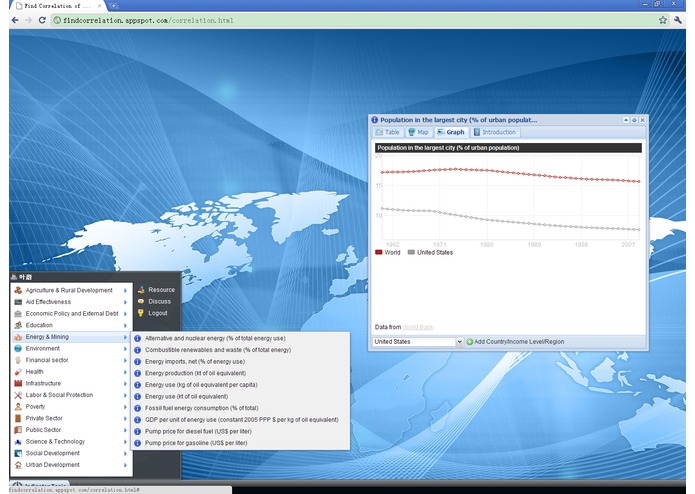Viewport: 695px width, 494px height.
Task: Click the Infrastructure category icon
Action: pyautogui.click(x=18, y=383)
